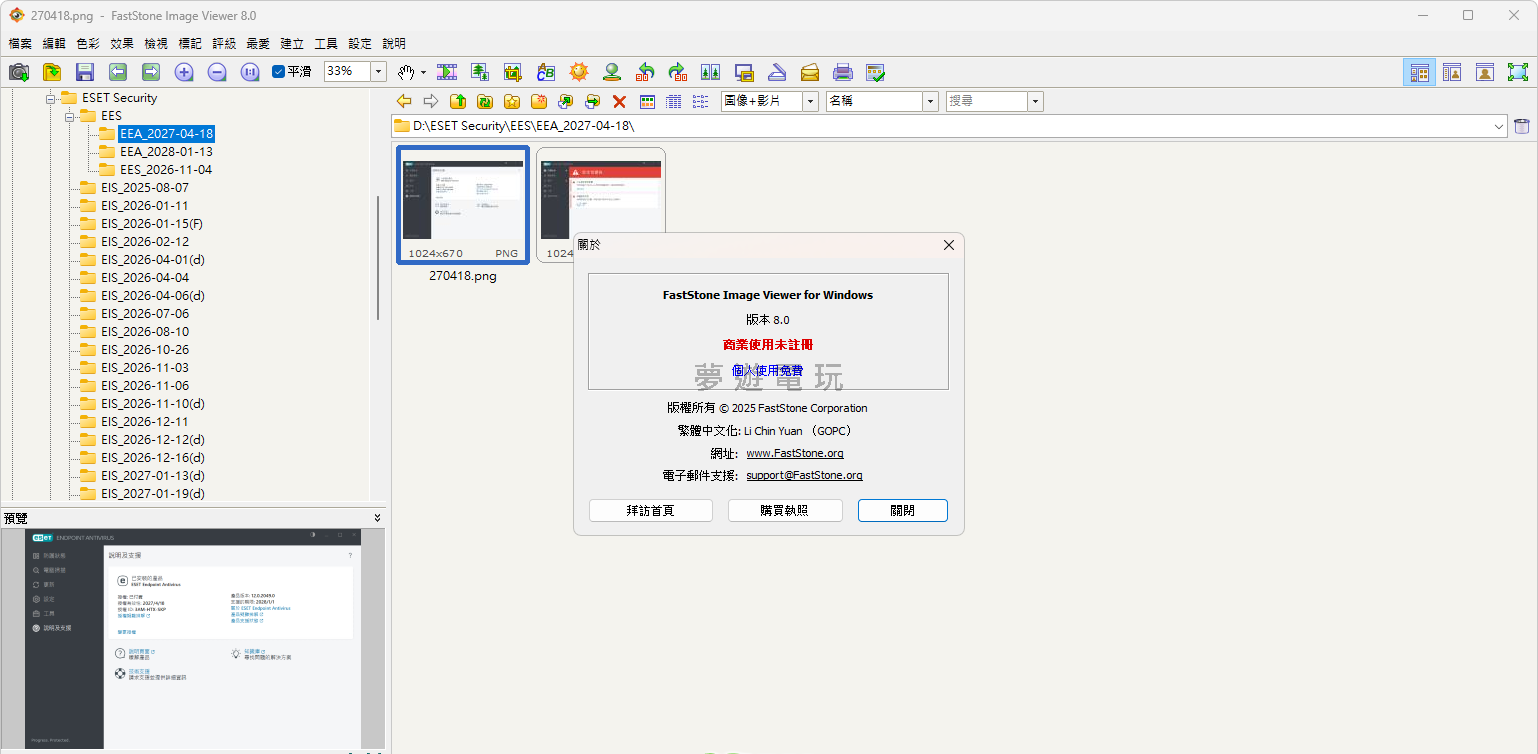The image size is (1538, 754).
Task: Click the rotate left icon
Action: click(645, 72)
